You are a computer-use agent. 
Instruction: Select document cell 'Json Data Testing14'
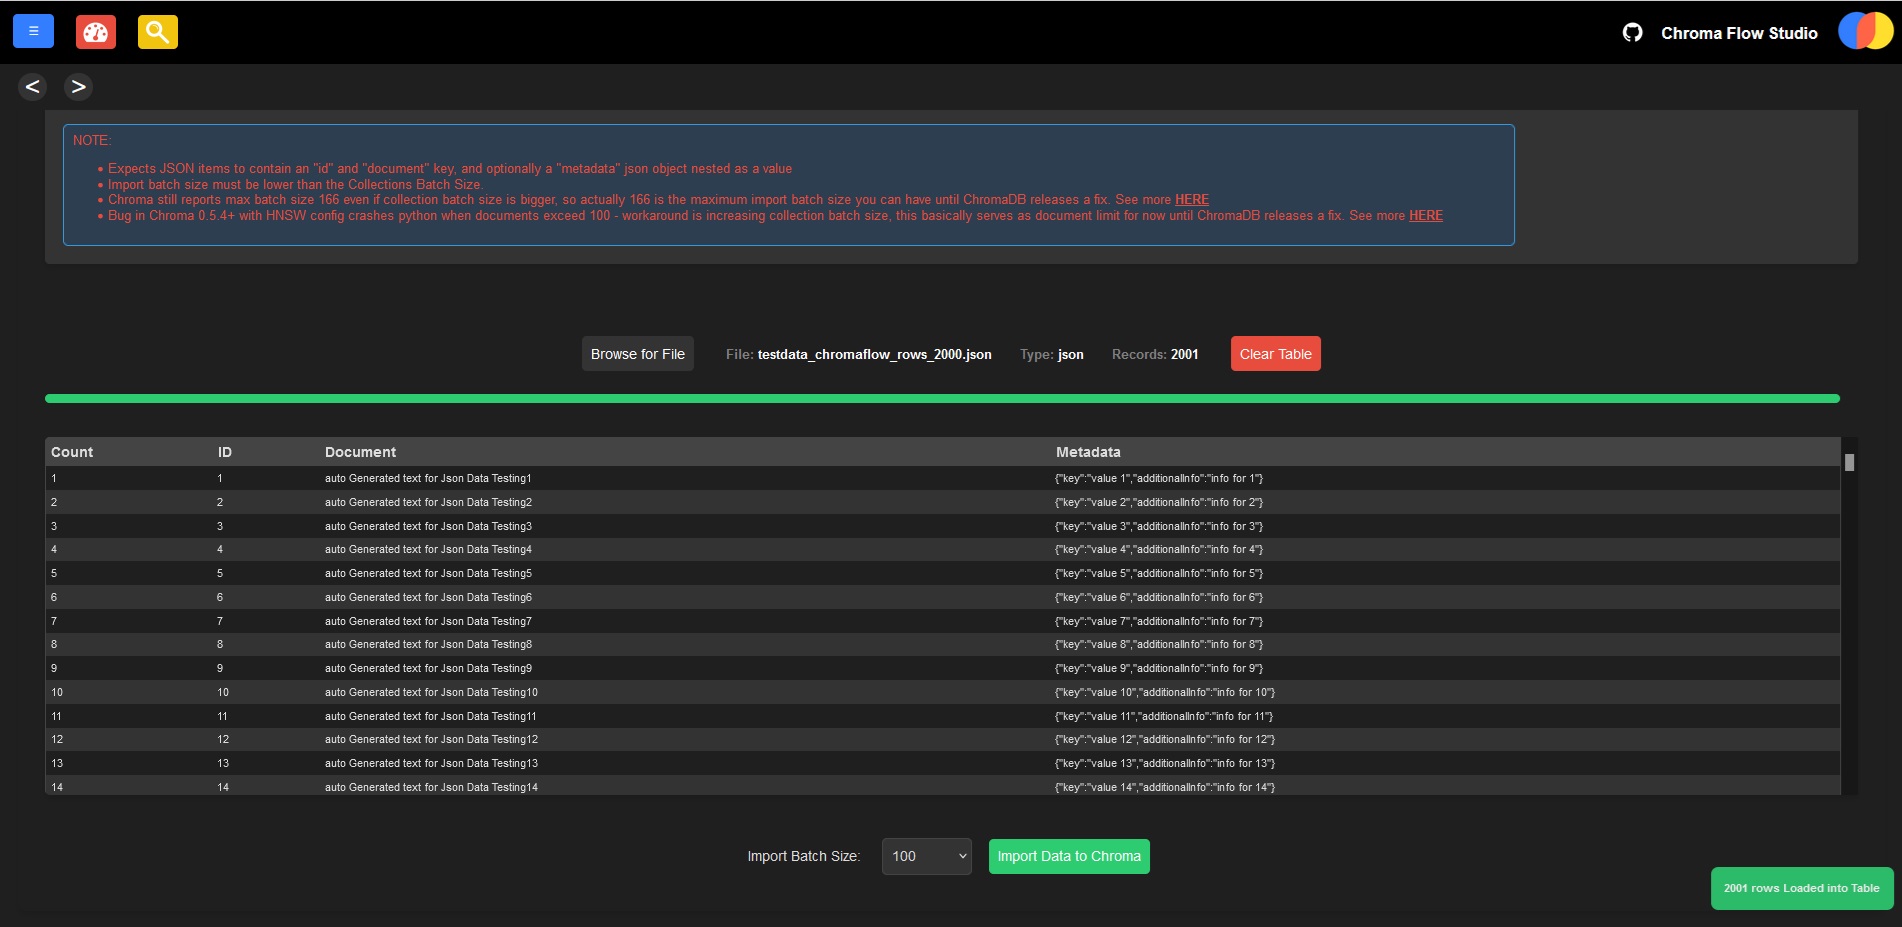(x=431, y=788)
